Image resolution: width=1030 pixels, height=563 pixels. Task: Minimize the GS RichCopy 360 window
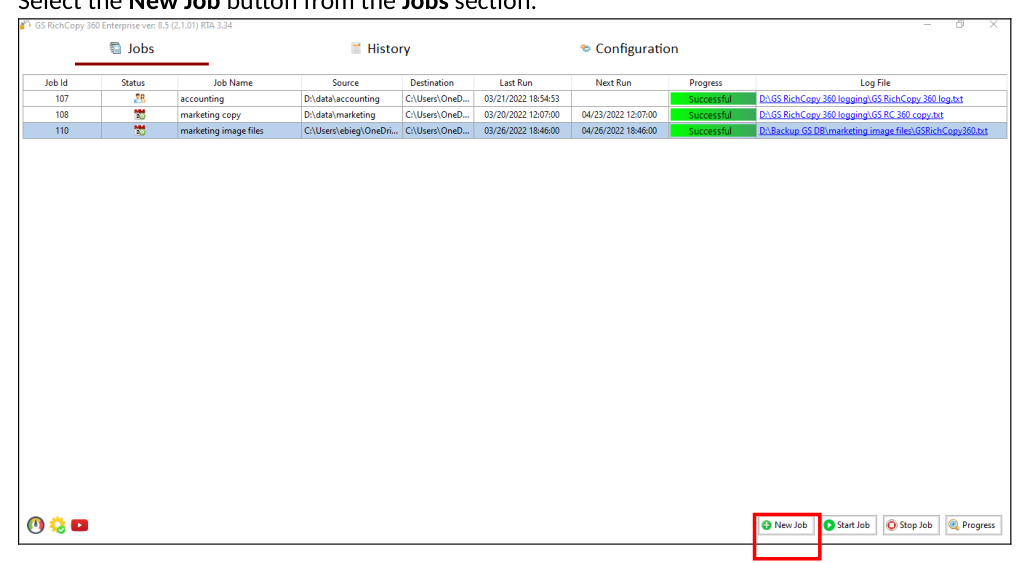coord(928,25)
